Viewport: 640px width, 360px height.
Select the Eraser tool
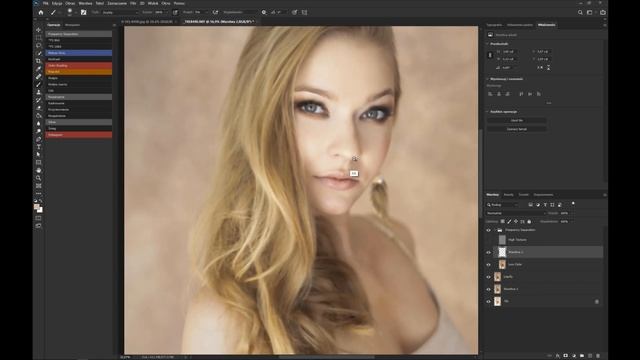tap(38, 108)
